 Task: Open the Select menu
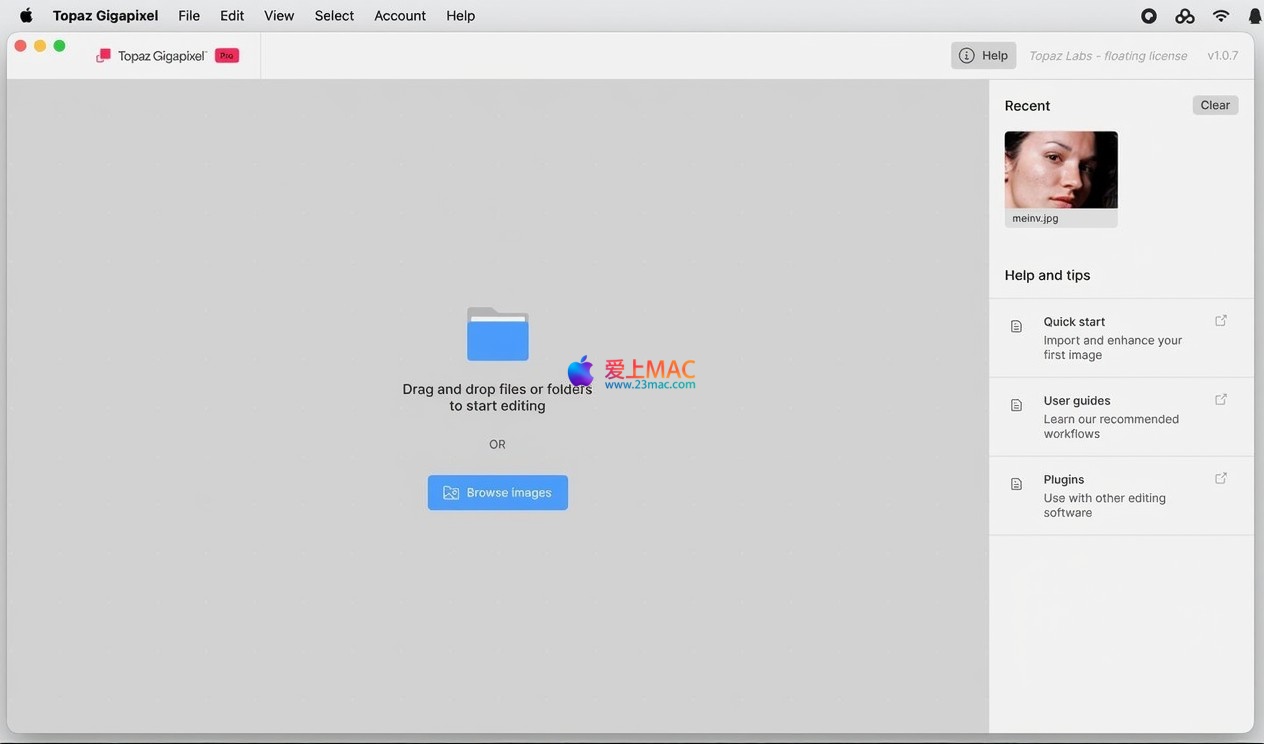(x=334, y=16)
